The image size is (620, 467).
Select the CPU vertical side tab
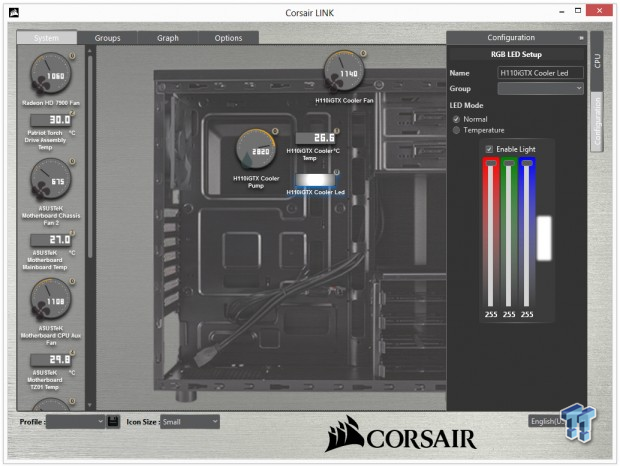[x=597, y=61]
